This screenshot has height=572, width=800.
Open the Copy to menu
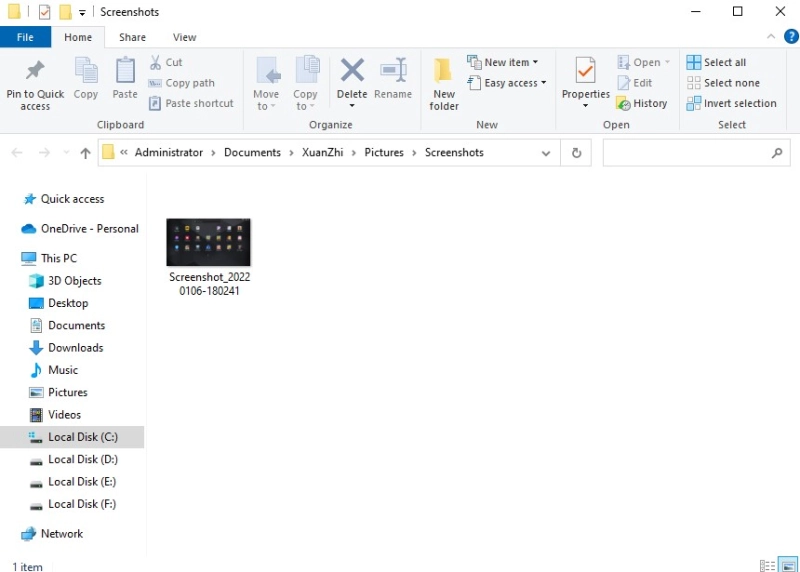click(306, 84)
